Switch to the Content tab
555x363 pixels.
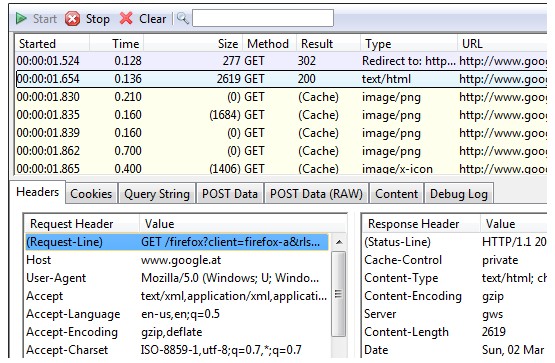396,194
